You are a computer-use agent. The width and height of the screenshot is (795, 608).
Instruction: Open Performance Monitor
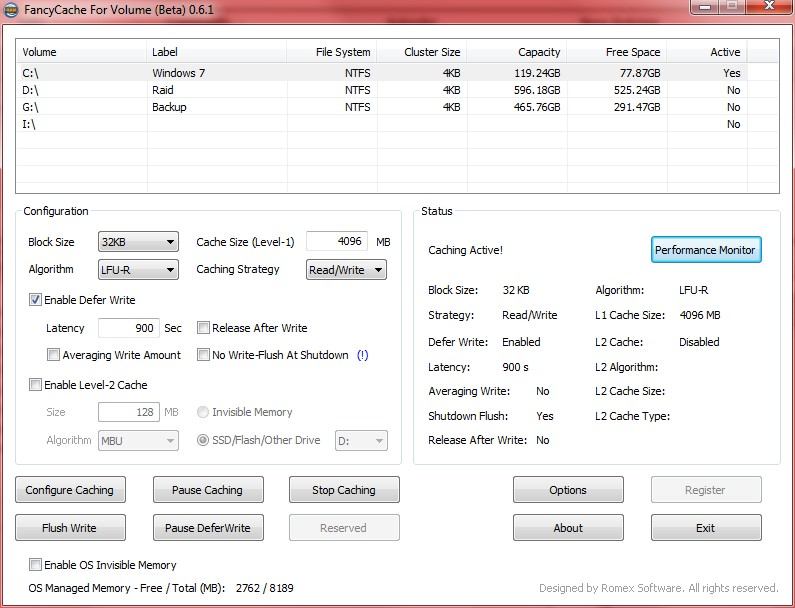click(x=706, y=249)
